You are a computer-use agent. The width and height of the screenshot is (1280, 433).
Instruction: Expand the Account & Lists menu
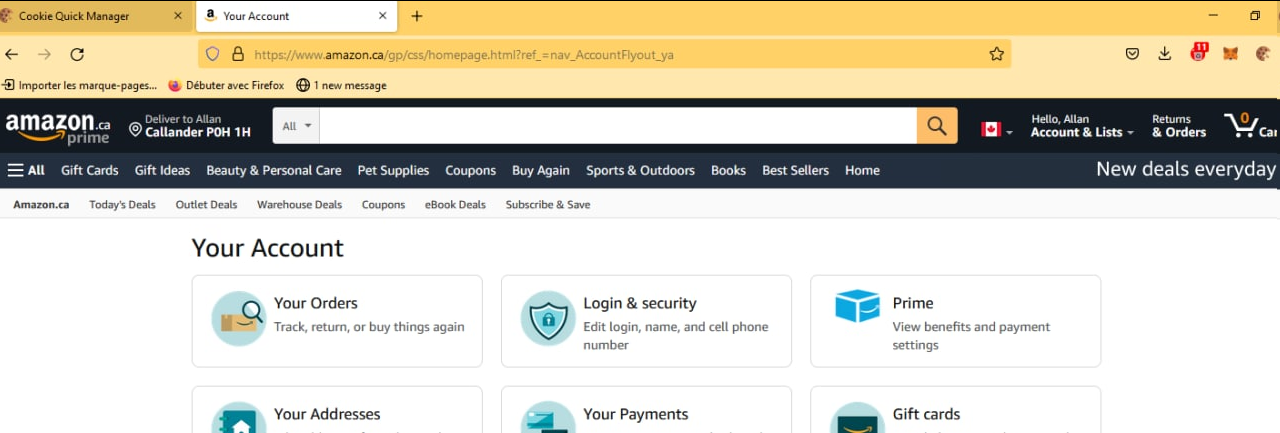[x=1082, y=126]
